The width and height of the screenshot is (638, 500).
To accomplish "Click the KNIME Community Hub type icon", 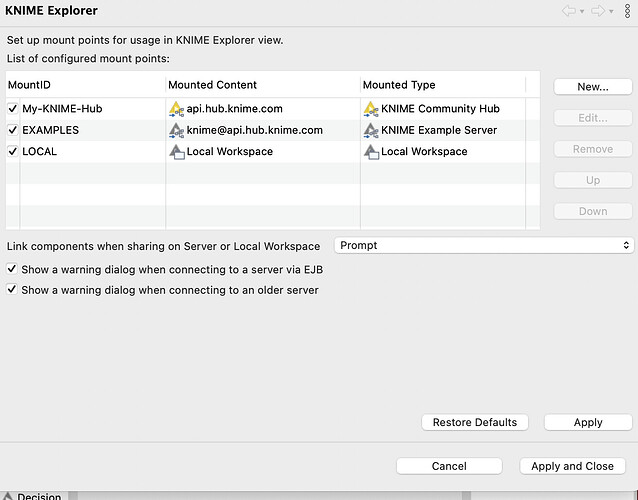I will click(x=371, y=109).
